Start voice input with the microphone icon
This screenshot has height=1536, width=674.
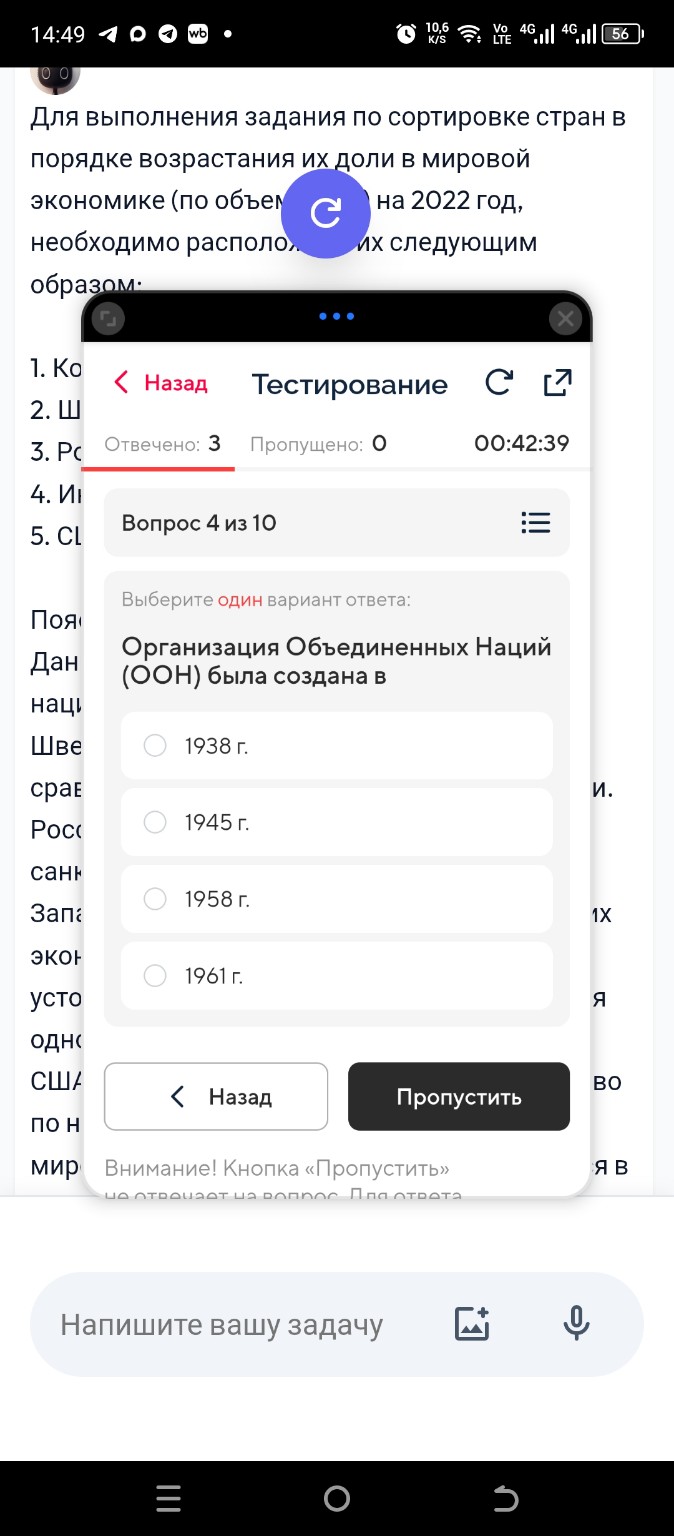tap(577, 1323)
